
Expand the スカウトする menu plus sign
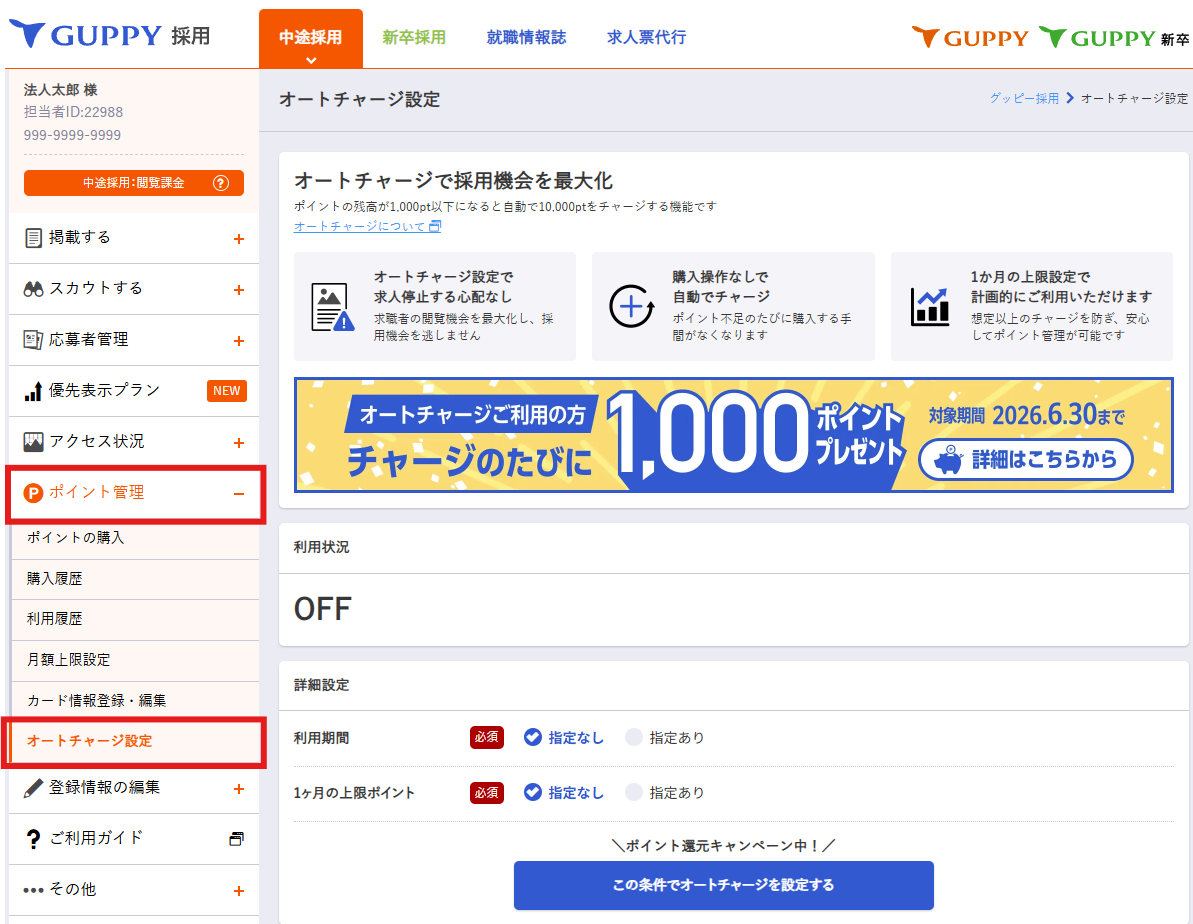(239, 290)
